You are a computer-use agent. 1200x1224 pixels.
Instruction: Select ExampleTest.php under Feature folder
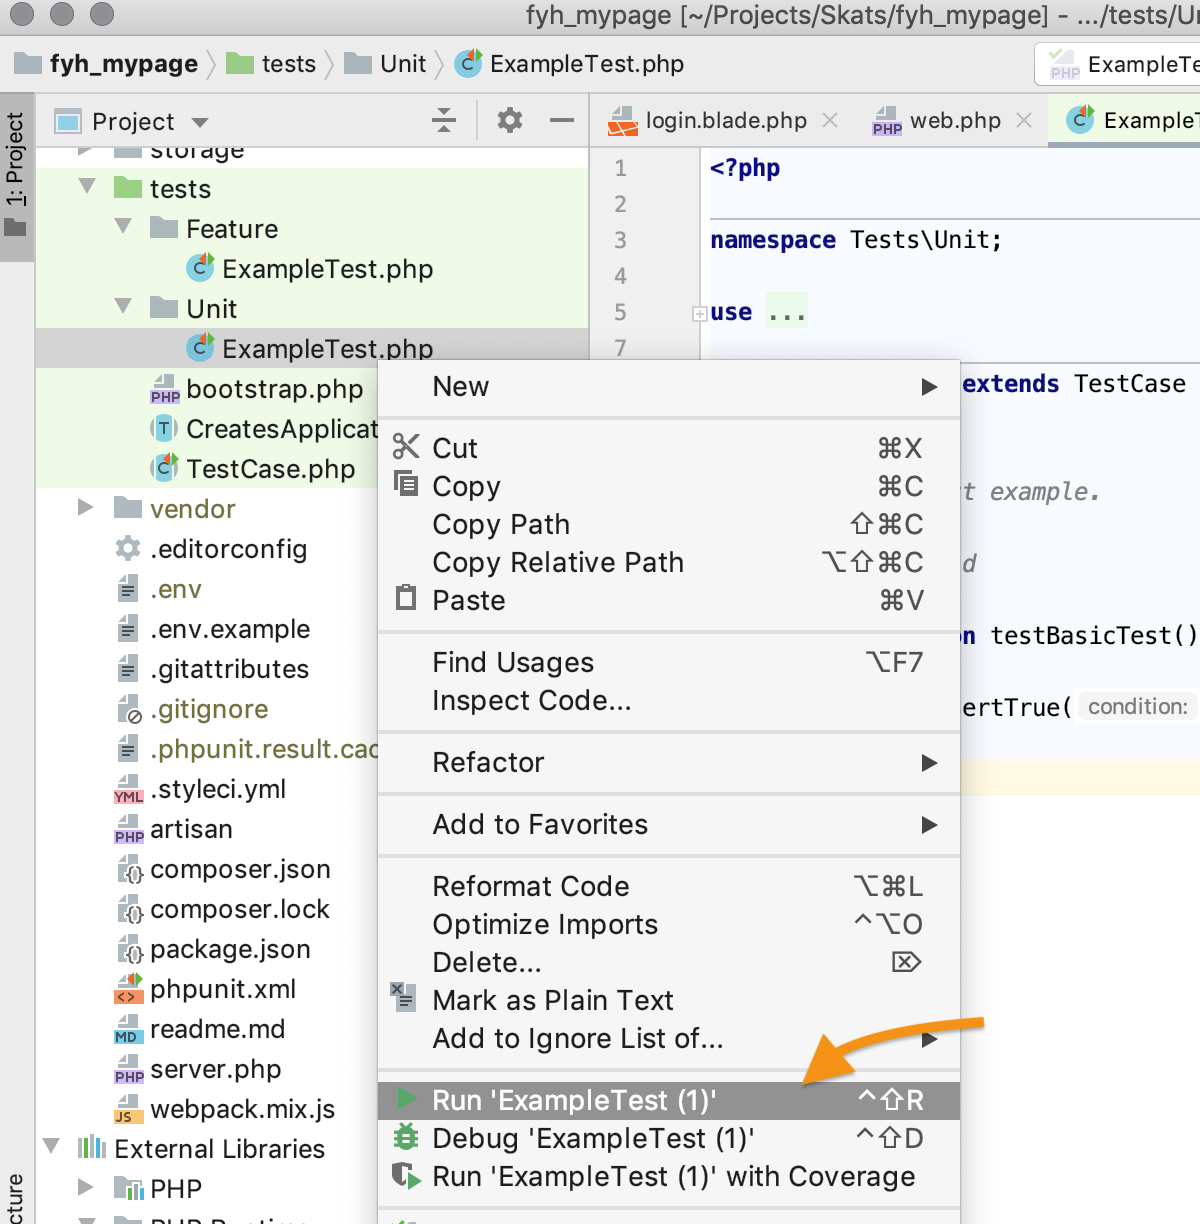310,269
